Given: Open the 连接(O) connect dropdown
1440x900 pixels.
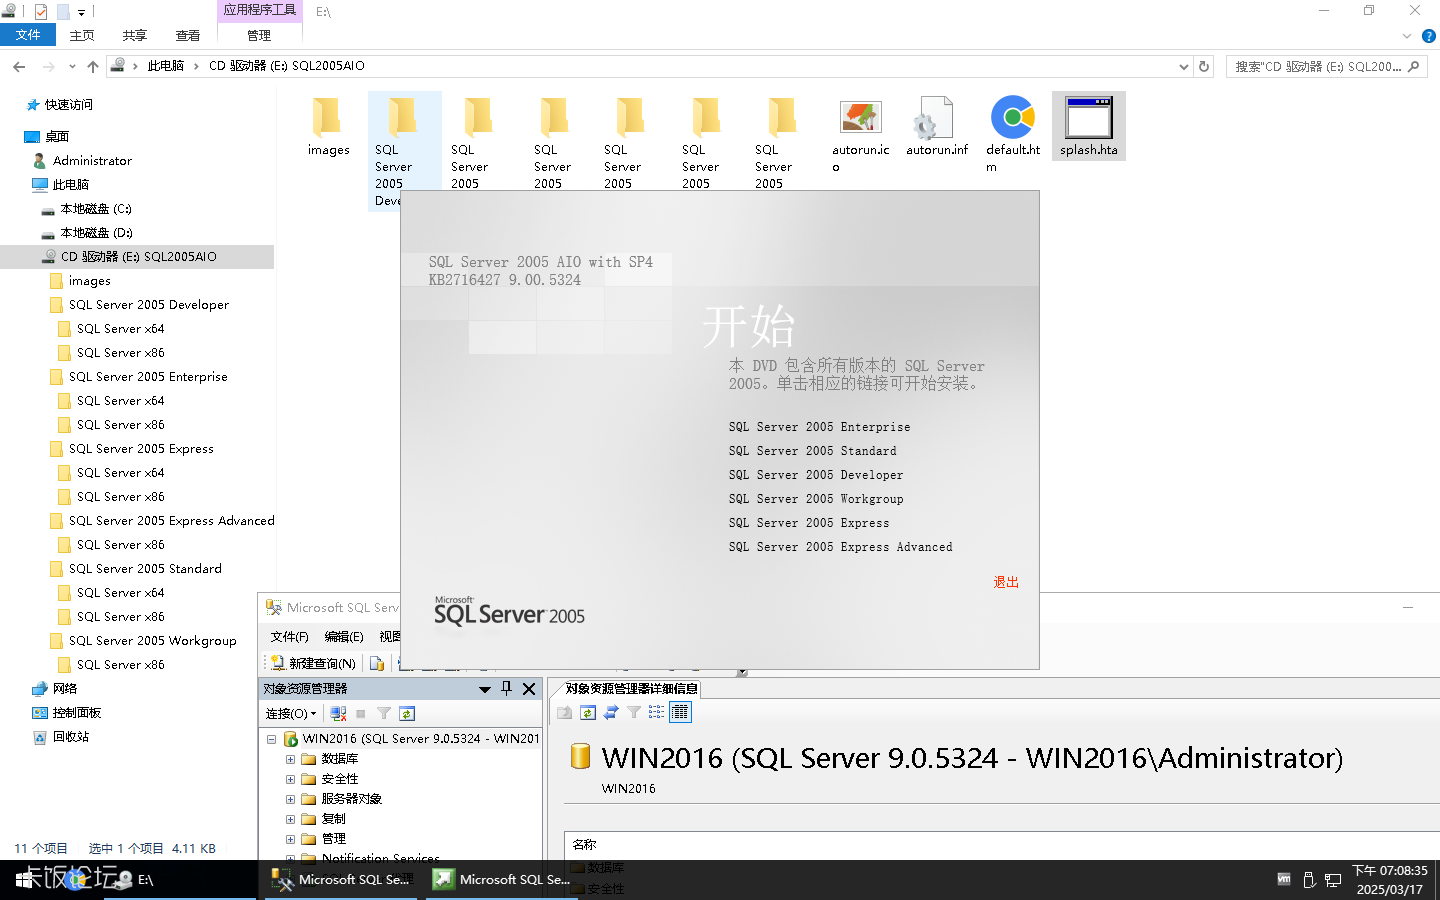Looking at the screenshot, I should tap(289, 712).
